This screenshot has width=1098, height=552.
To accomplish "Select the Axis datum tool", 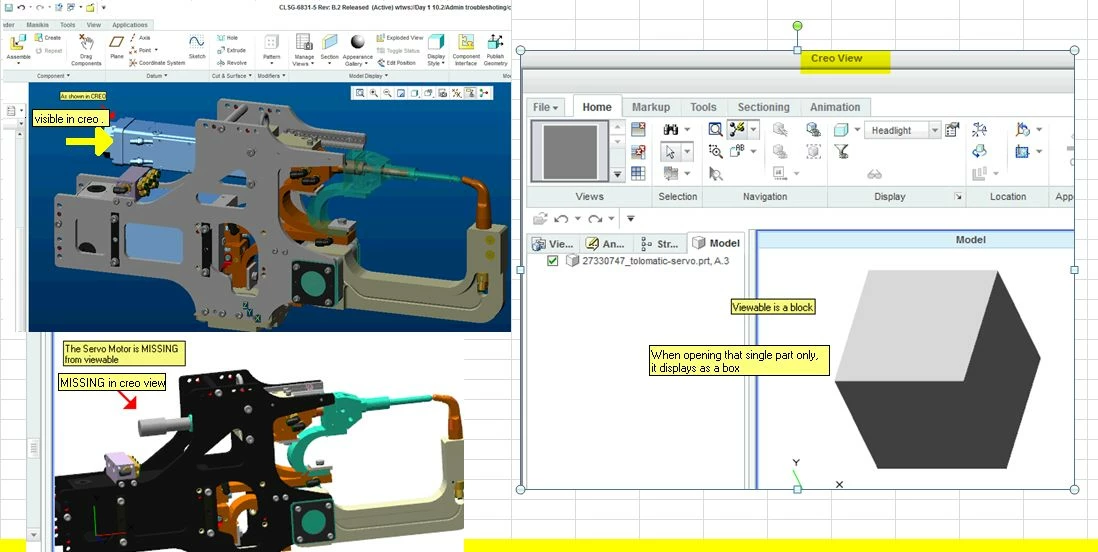I will tap(140, 38).
